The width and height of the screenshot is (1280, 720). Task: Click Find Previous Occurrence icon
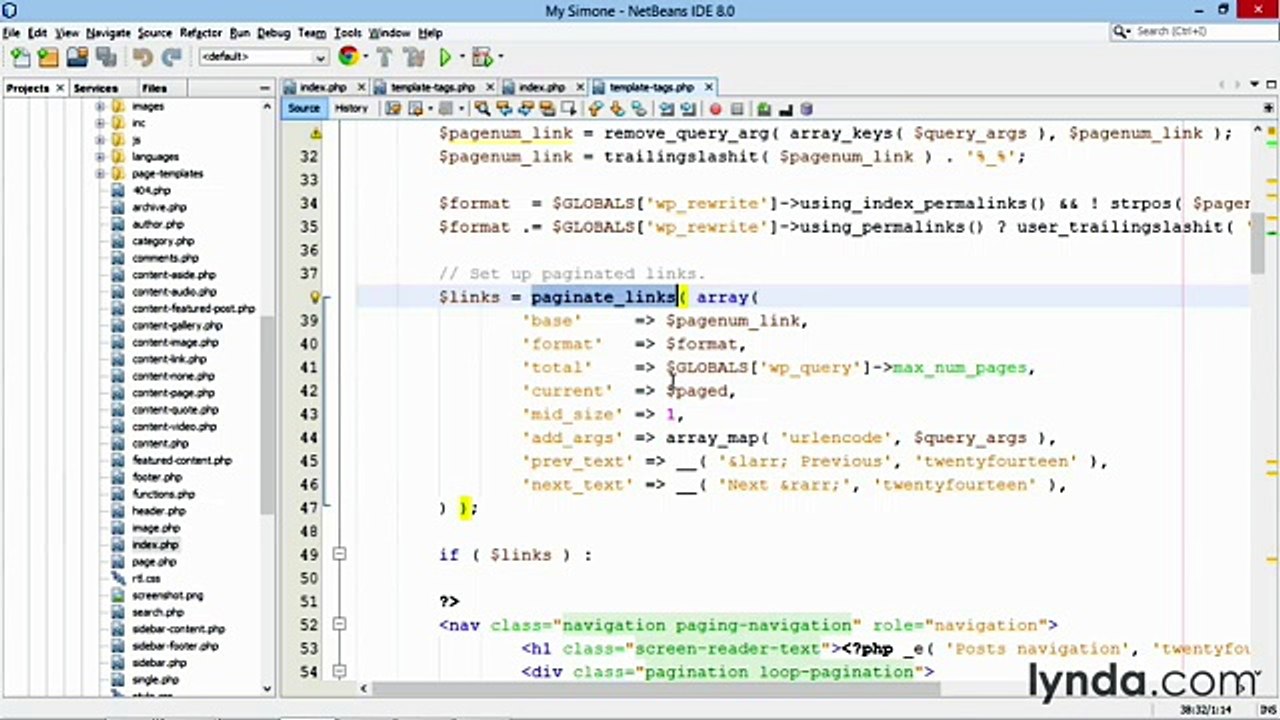[504, 108]
